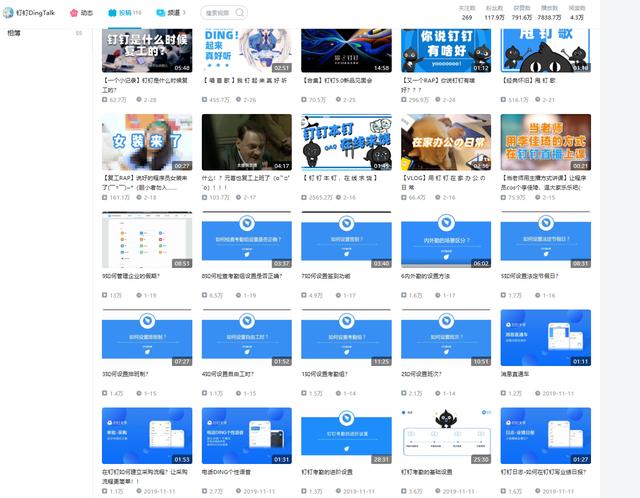Open the 动态 tab
The width and height of the screenshot is (640, 498).
82,13
